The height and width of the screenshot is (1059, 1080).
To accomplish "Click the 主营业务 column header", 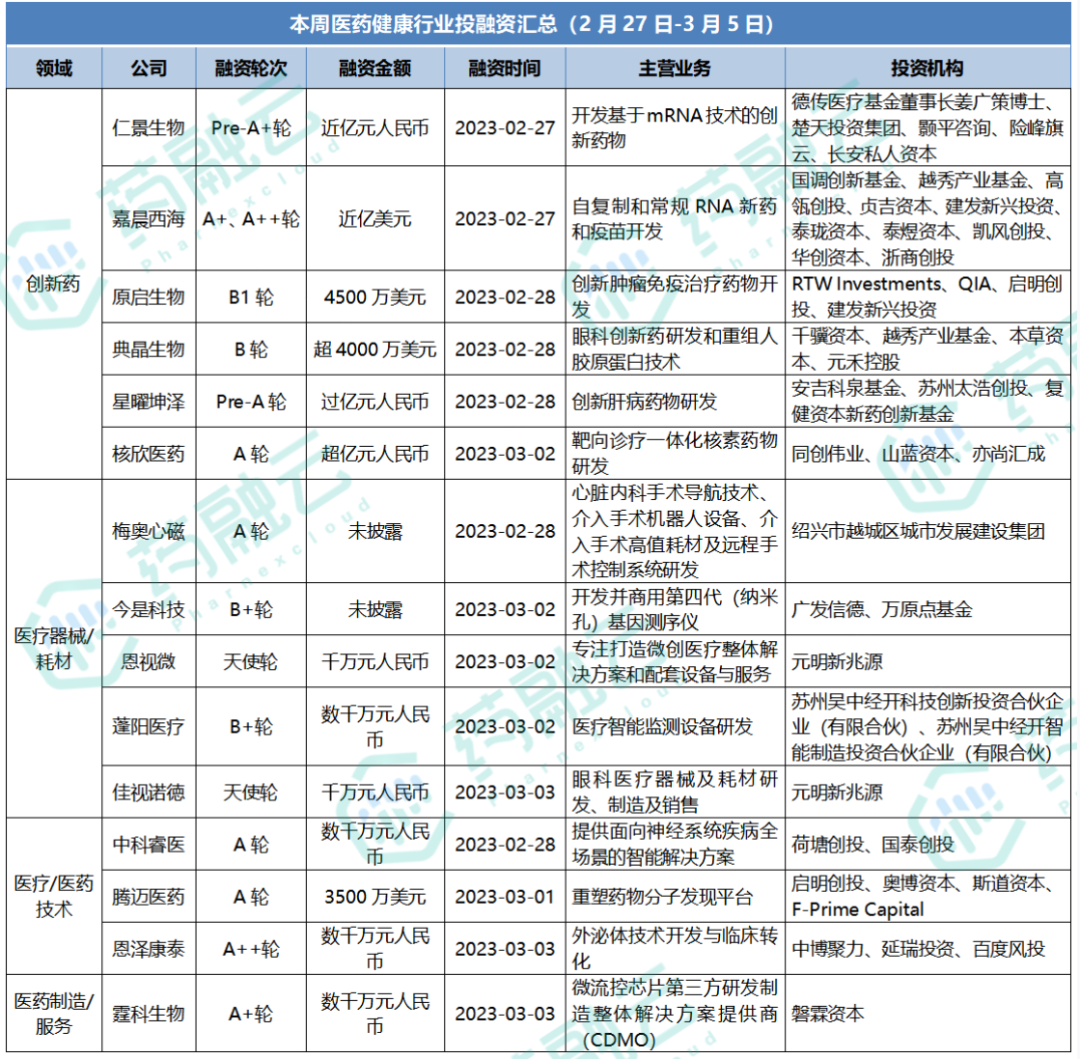I will click(x=674, y=68).
